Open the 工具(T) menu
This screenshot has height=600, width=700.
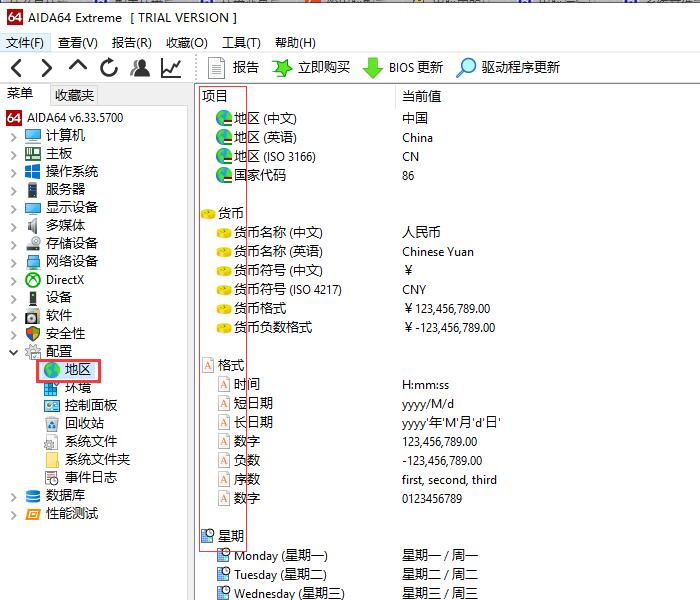[241, 43]
